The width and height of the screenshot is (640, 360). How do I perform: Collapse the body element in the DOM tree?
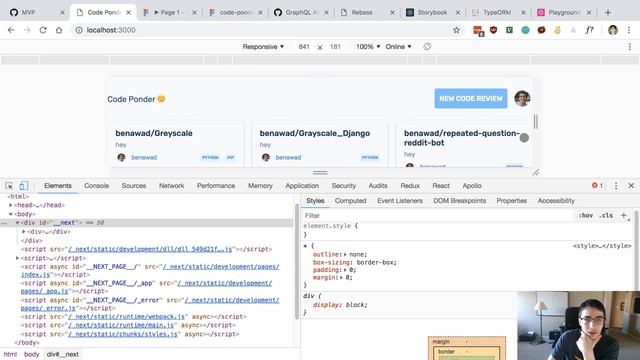(x=11, y=214)
